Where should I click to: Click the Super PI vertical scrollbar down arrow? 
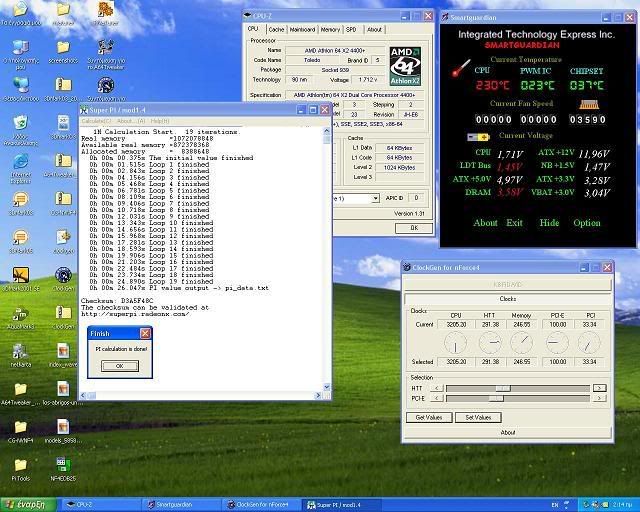[327, 387]
